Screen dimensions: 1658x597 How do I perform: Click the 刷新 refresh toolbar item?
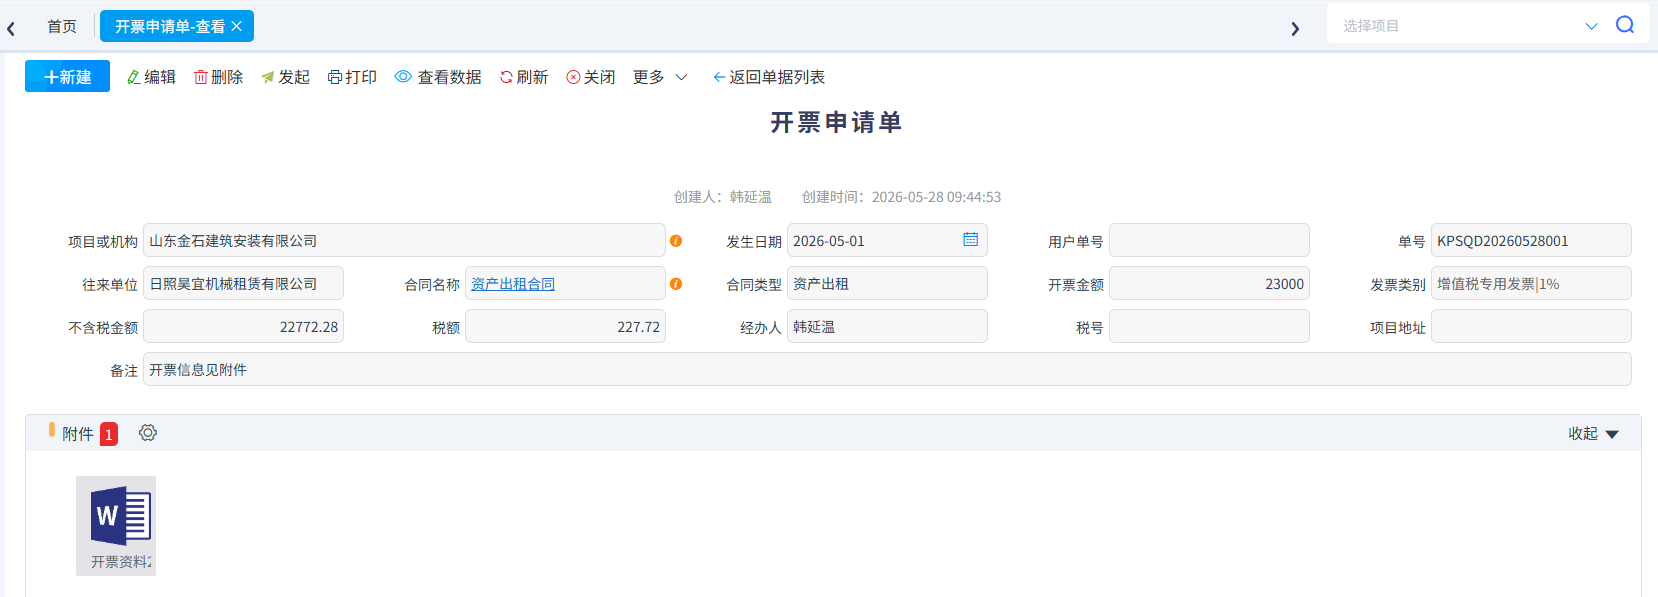tap(524, 77)
